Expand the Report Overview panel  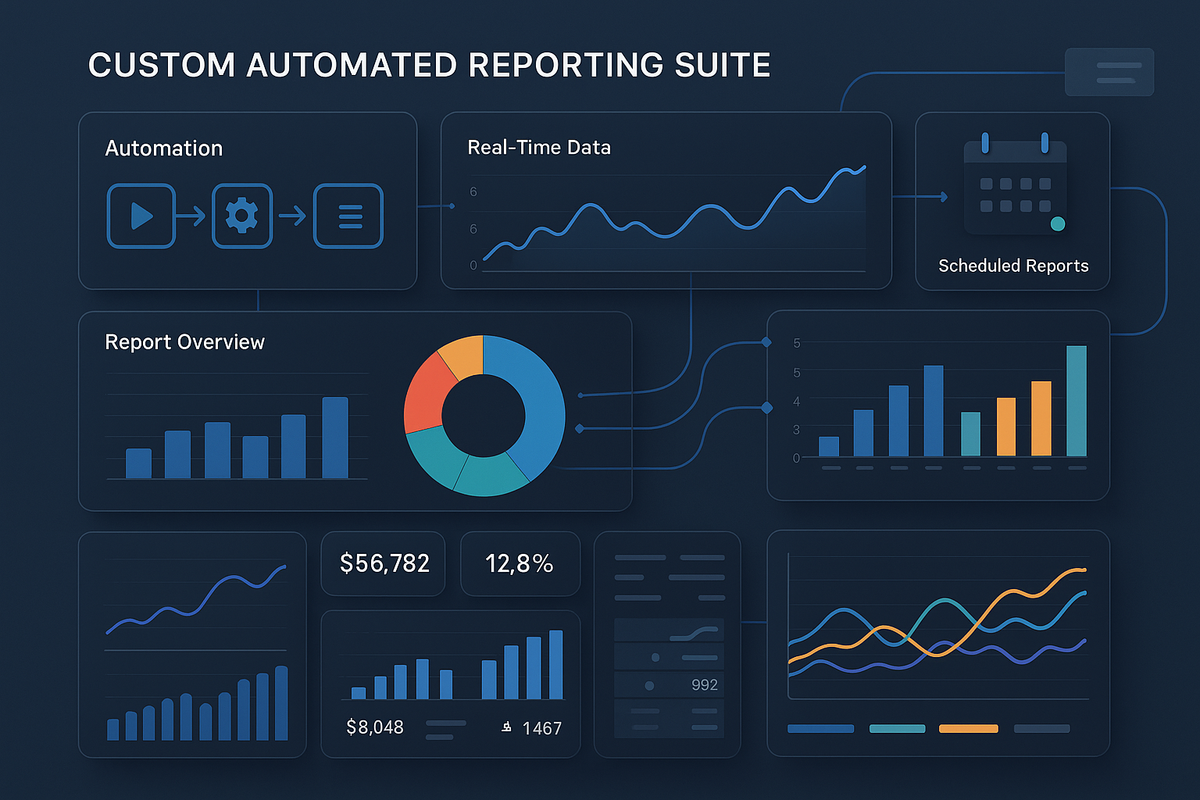point(355,410)
